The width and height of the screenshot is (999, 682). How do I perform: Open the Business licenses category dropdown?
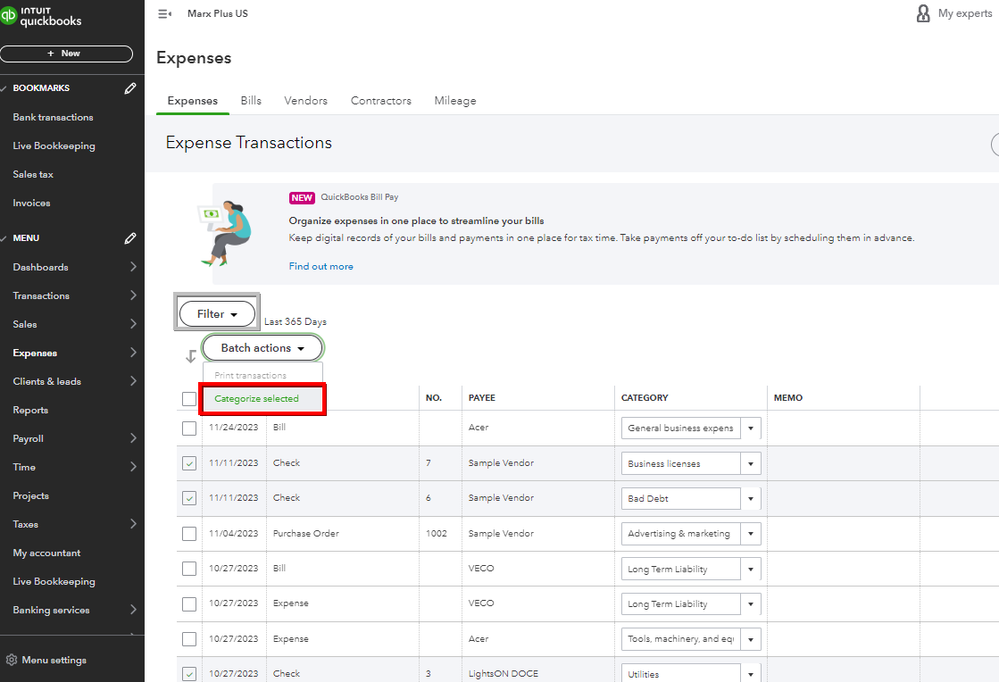point(751,464)
